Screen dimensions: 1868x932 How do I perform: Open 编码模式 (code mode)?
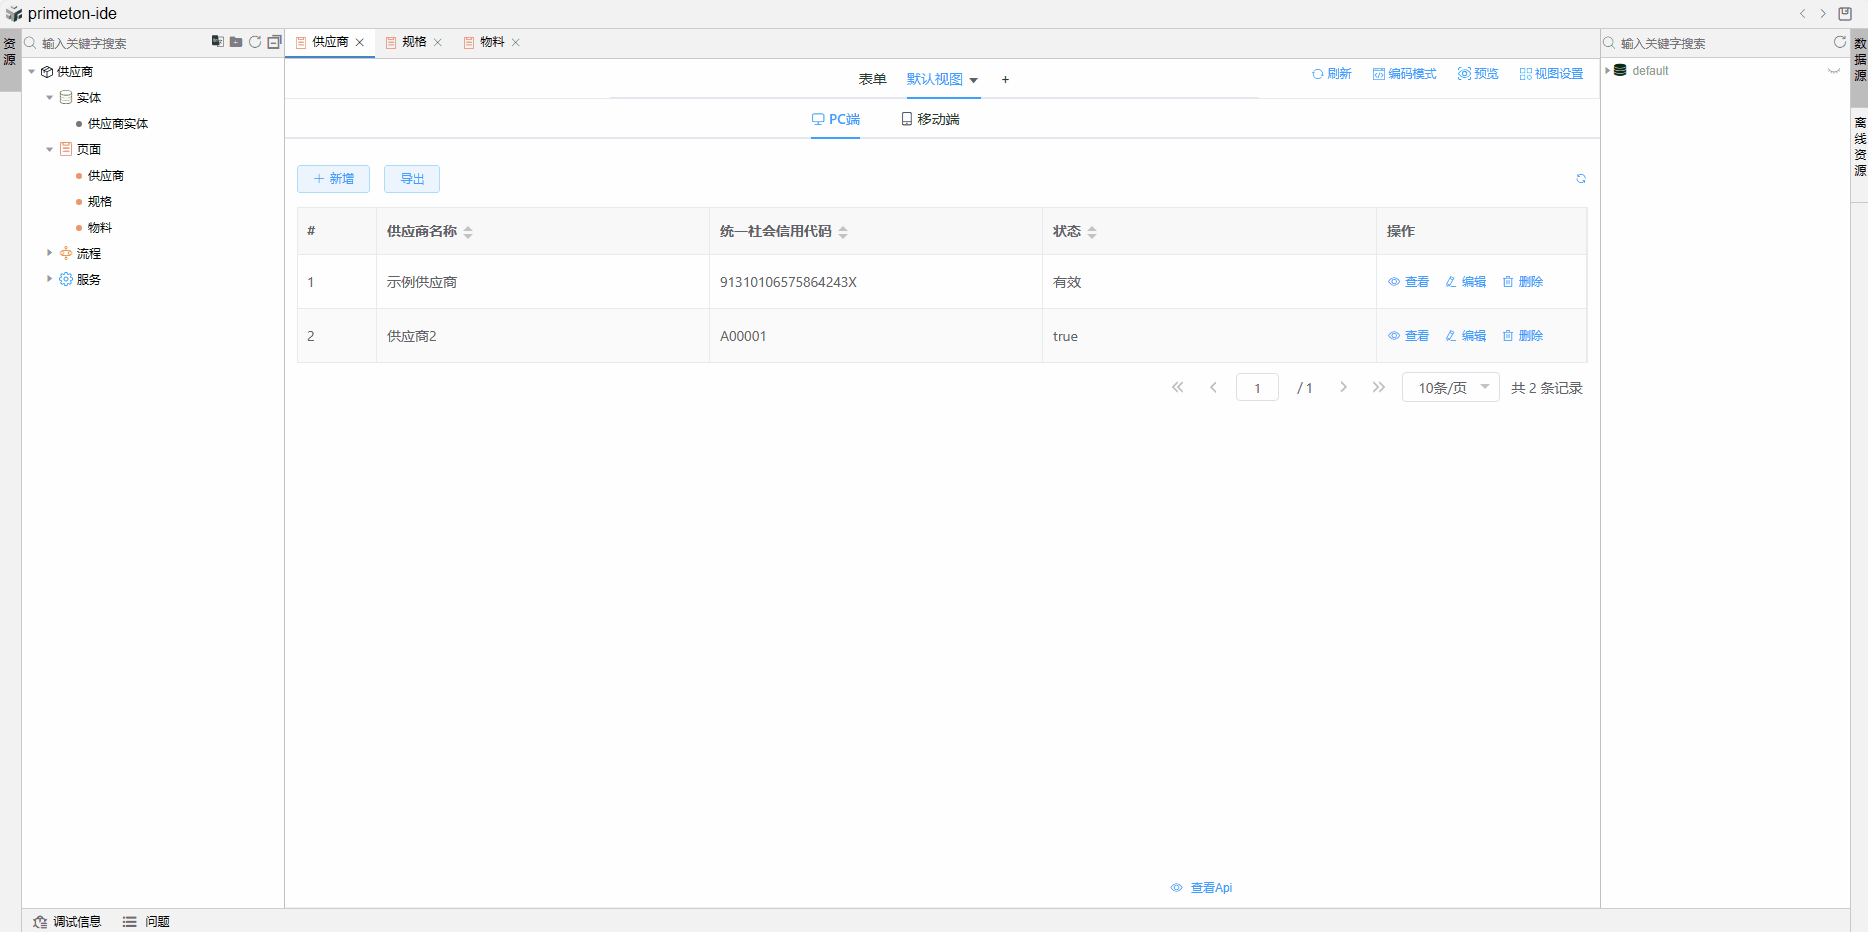point(1404,74)
